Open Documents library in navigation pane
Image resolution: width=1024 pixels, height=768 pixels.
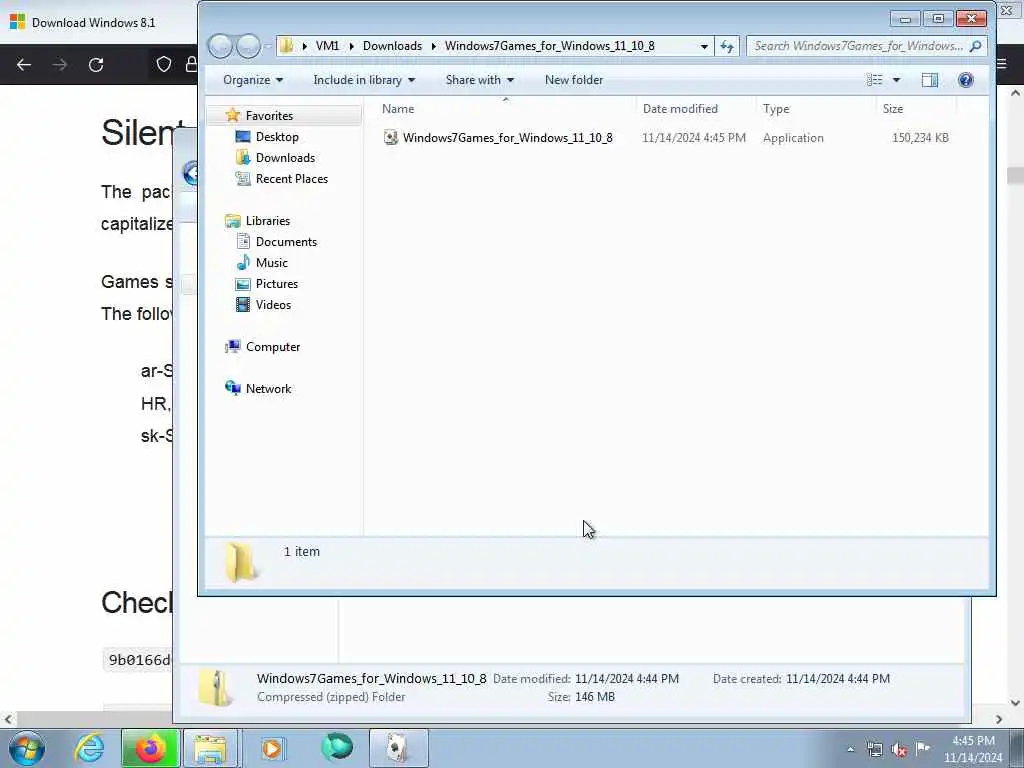286,242
